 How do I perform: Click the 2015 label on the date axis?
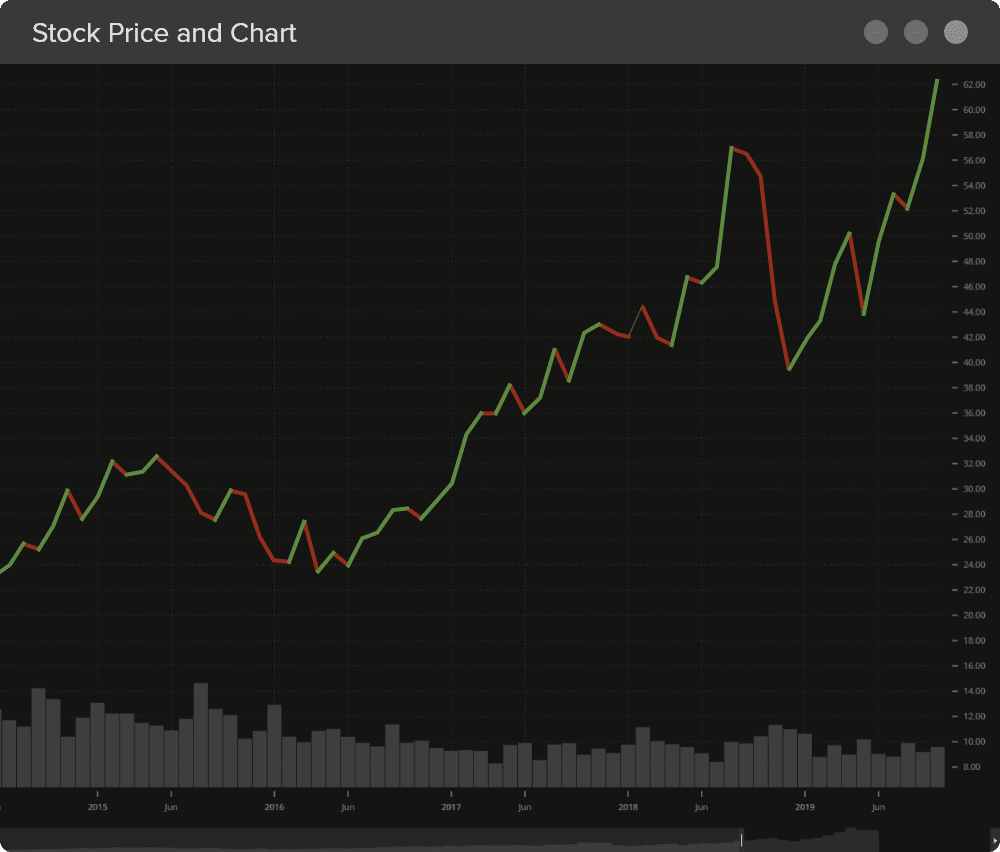tap(97, 807)
